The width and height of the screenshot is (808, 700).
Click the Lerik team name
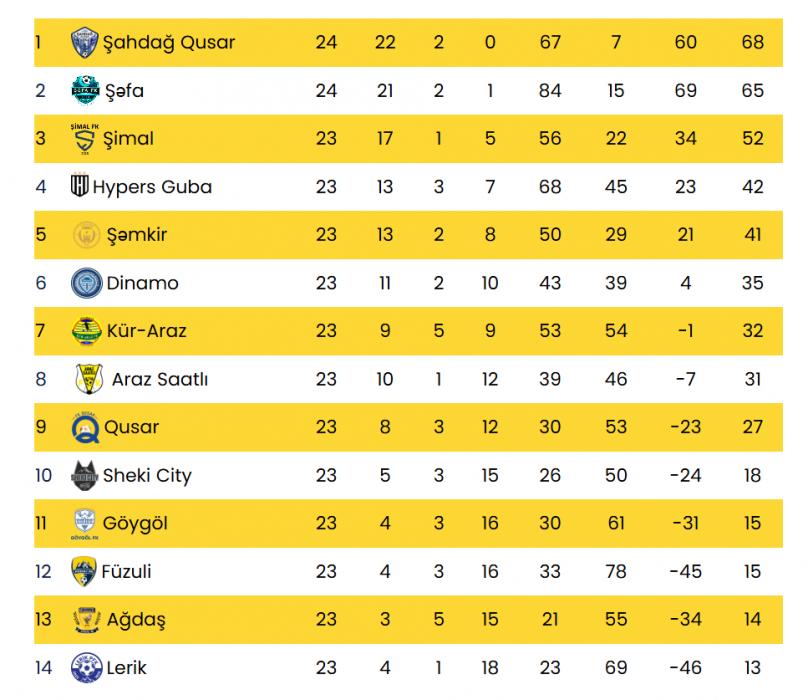(126, 668)
